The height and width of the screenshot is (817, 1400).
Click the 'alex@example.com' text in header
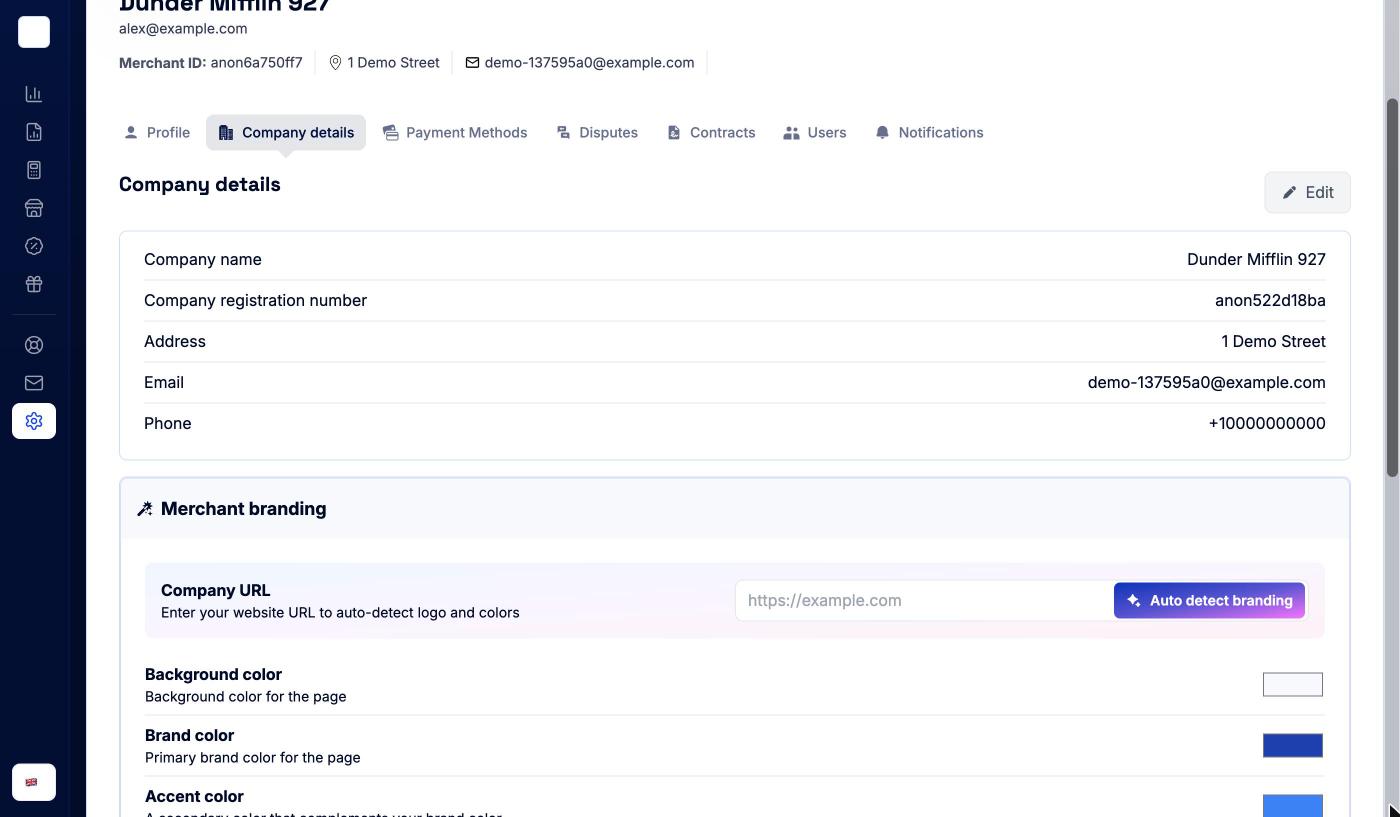(x=183, y=29)
